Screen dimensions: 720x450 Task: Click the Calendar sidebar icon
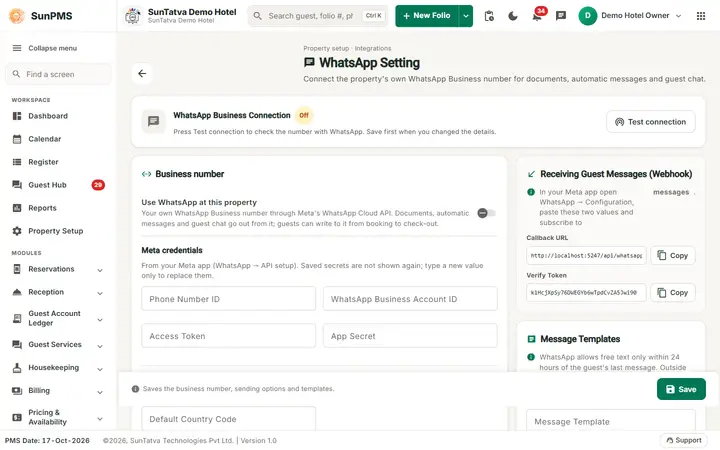(x=17, y=139)
